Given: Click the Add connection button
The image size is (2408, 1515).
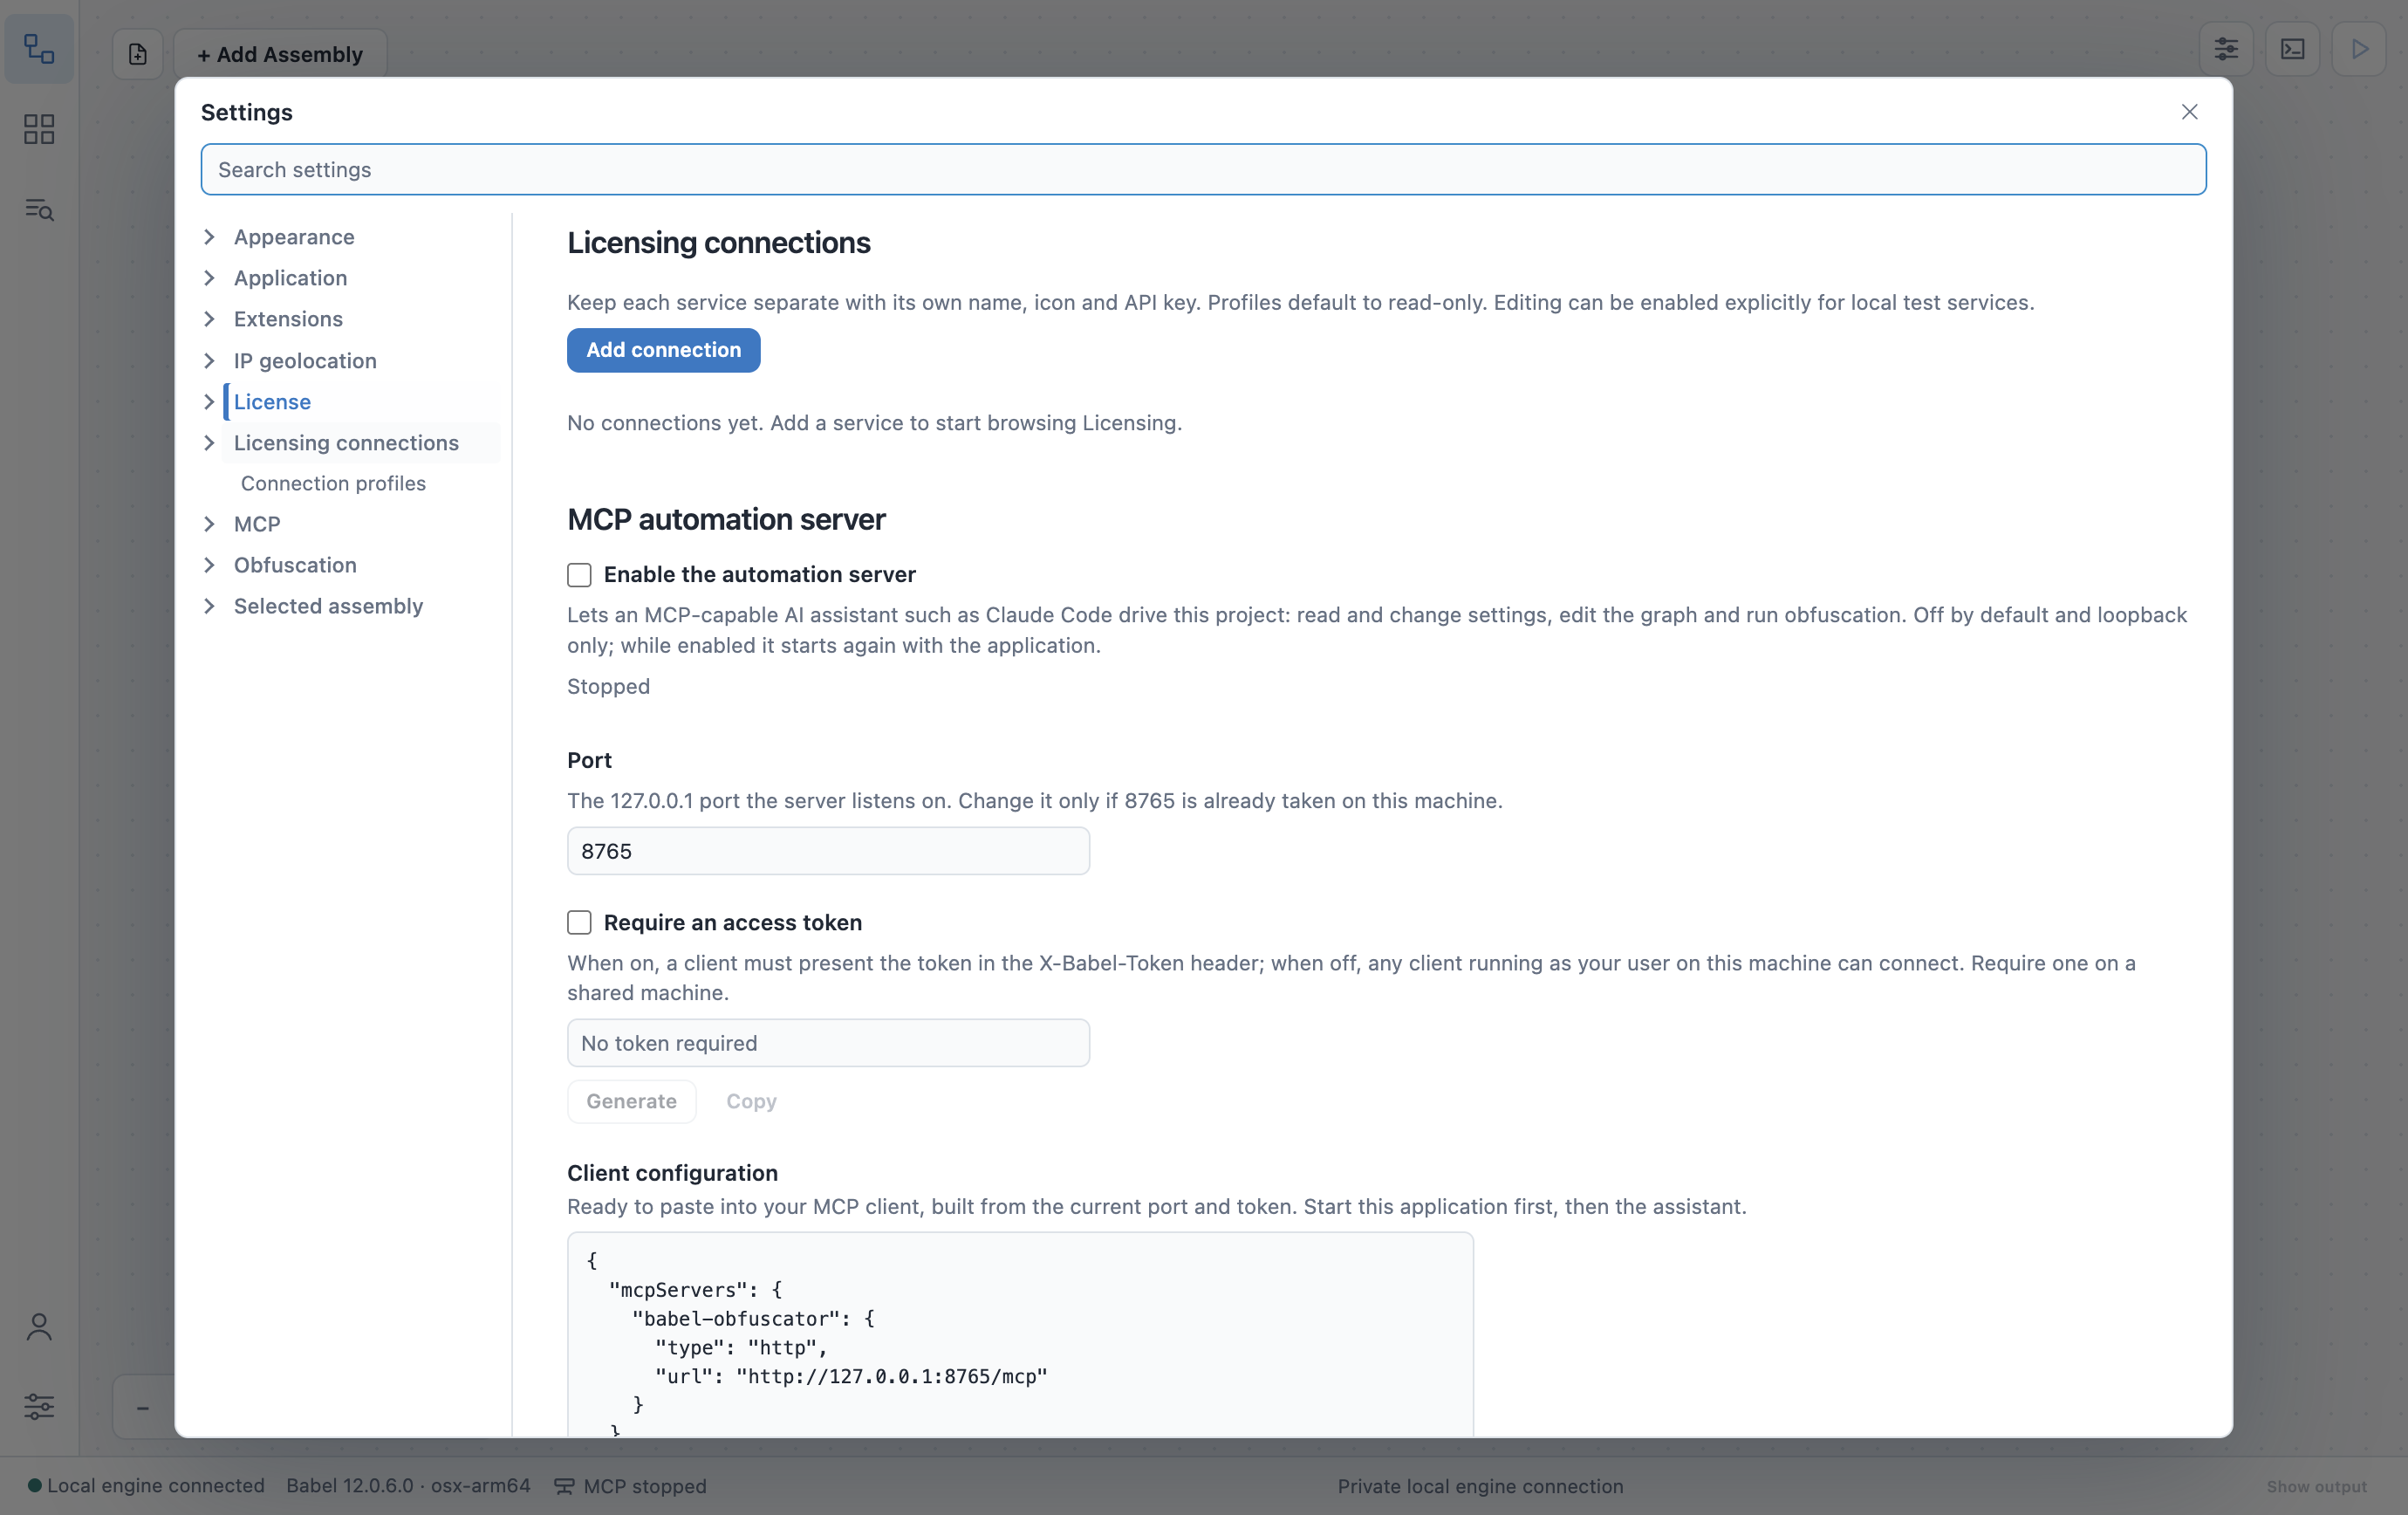Looking at the screenshot, I should 663,350.
